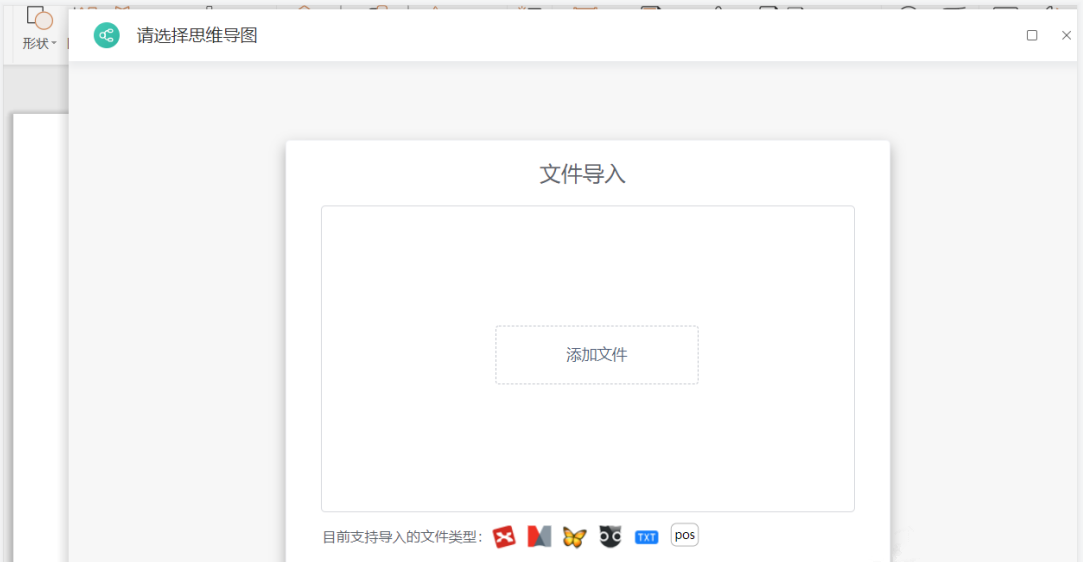Close the 请选择思维导图 dialog
Image resolution: width=1083 pixels, height=562 pixels.
tap(1066, 35)
